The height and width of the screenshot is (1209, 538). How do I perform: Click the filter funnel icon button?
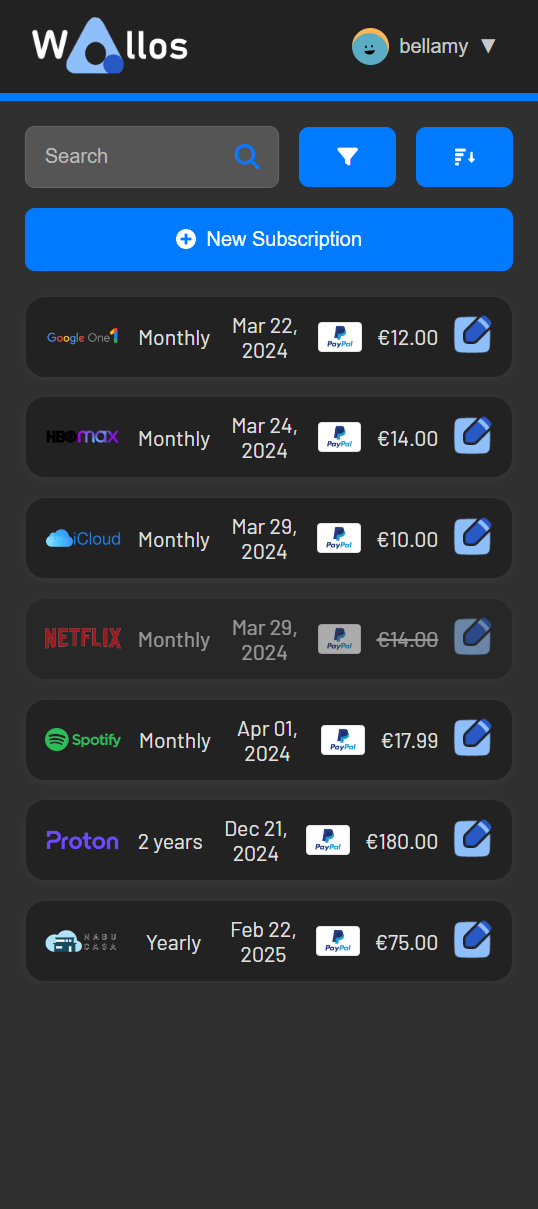click(347, 157)
